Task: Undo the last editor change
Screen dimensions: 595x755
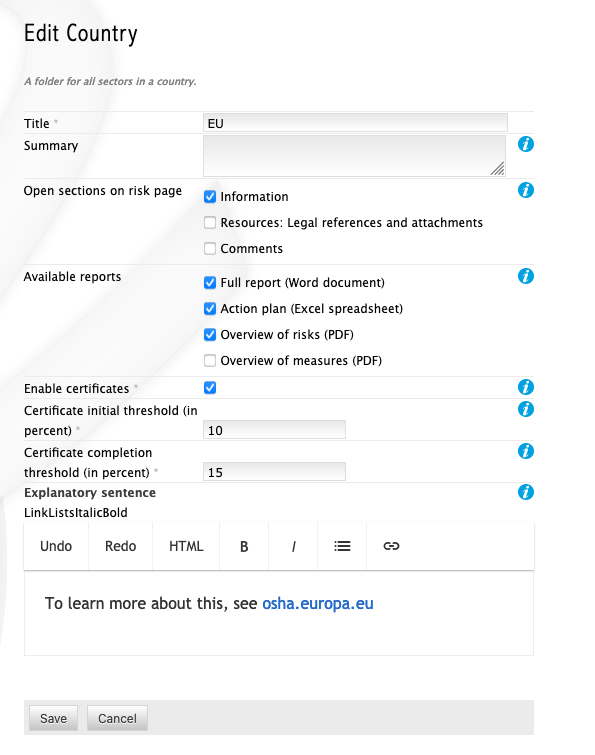Action: (56, 546)
